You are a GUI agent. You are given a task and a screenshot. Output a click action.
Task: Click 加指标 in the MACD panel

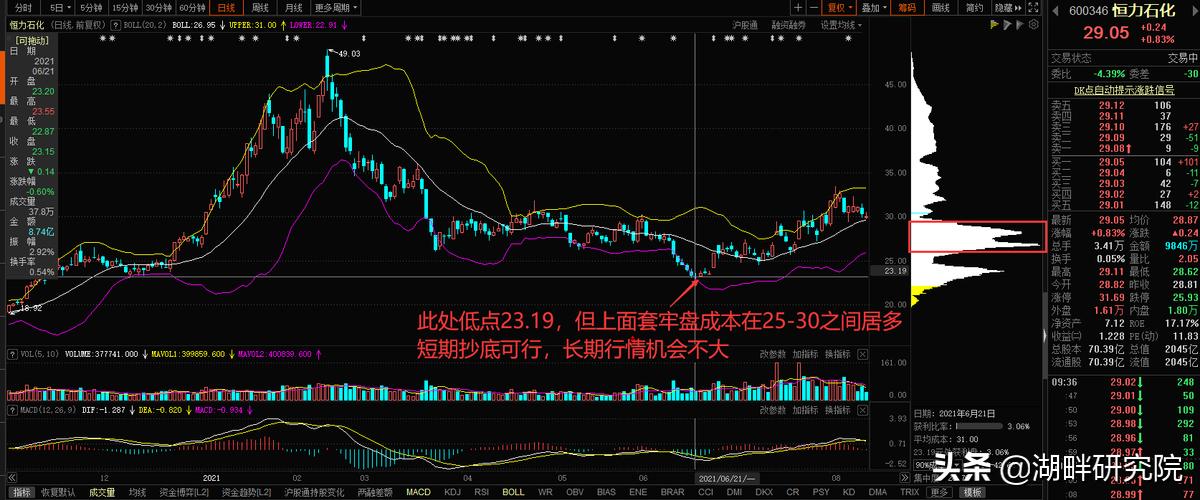[806, 410]
